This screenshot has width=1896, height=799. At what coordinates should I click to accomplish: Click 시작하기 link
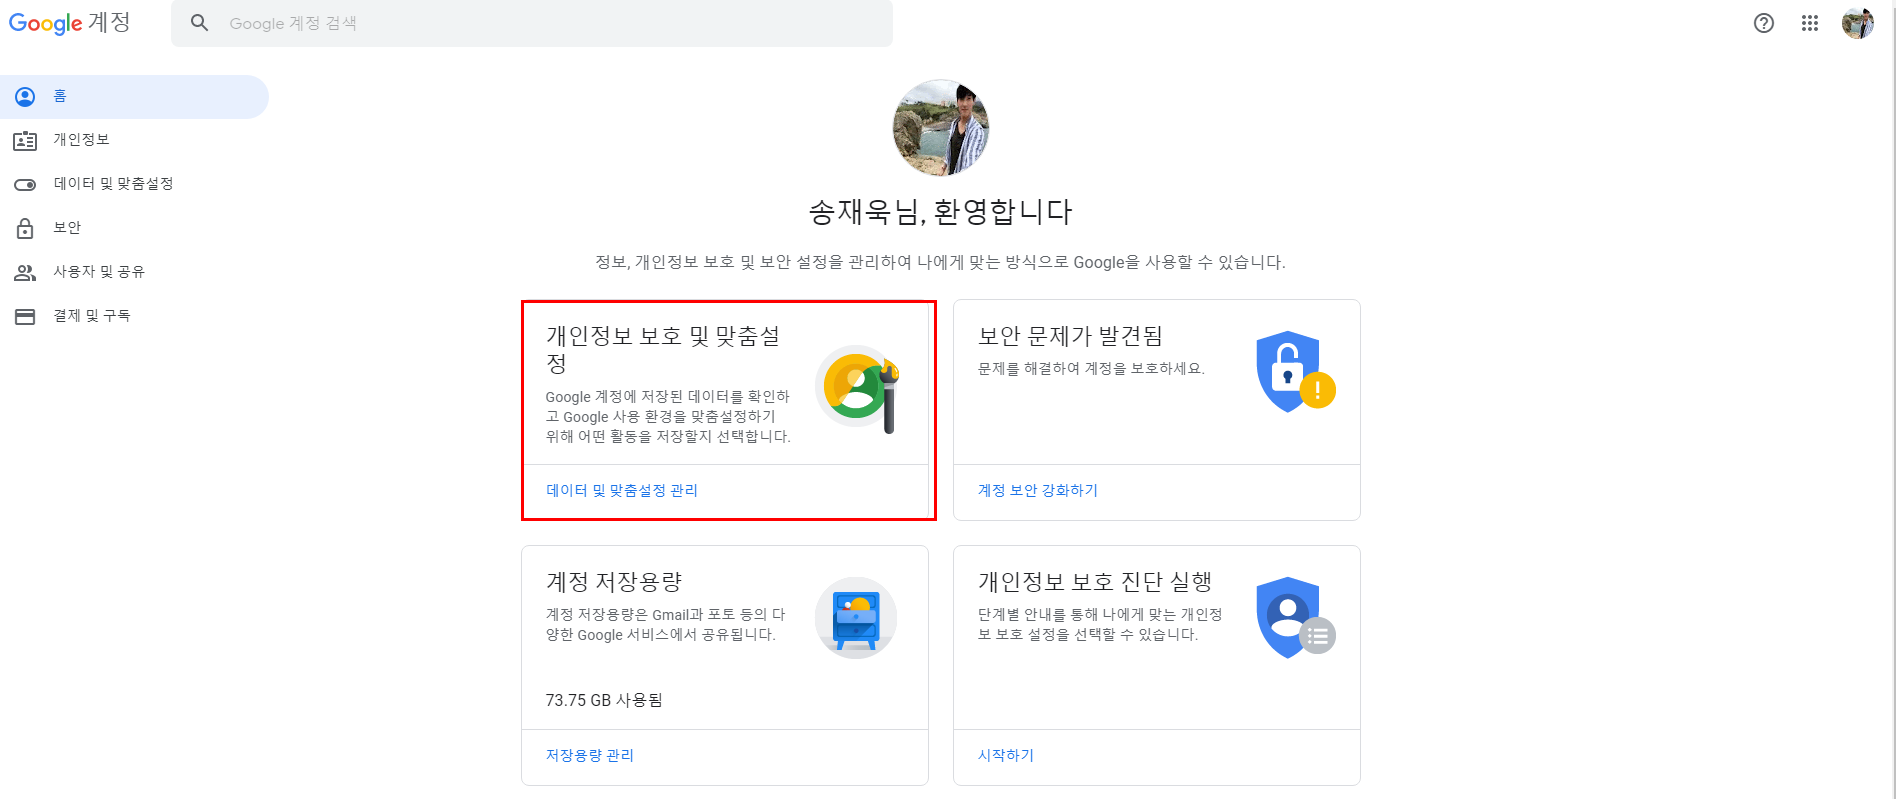pyautogui.click(x=1006, y=755)
